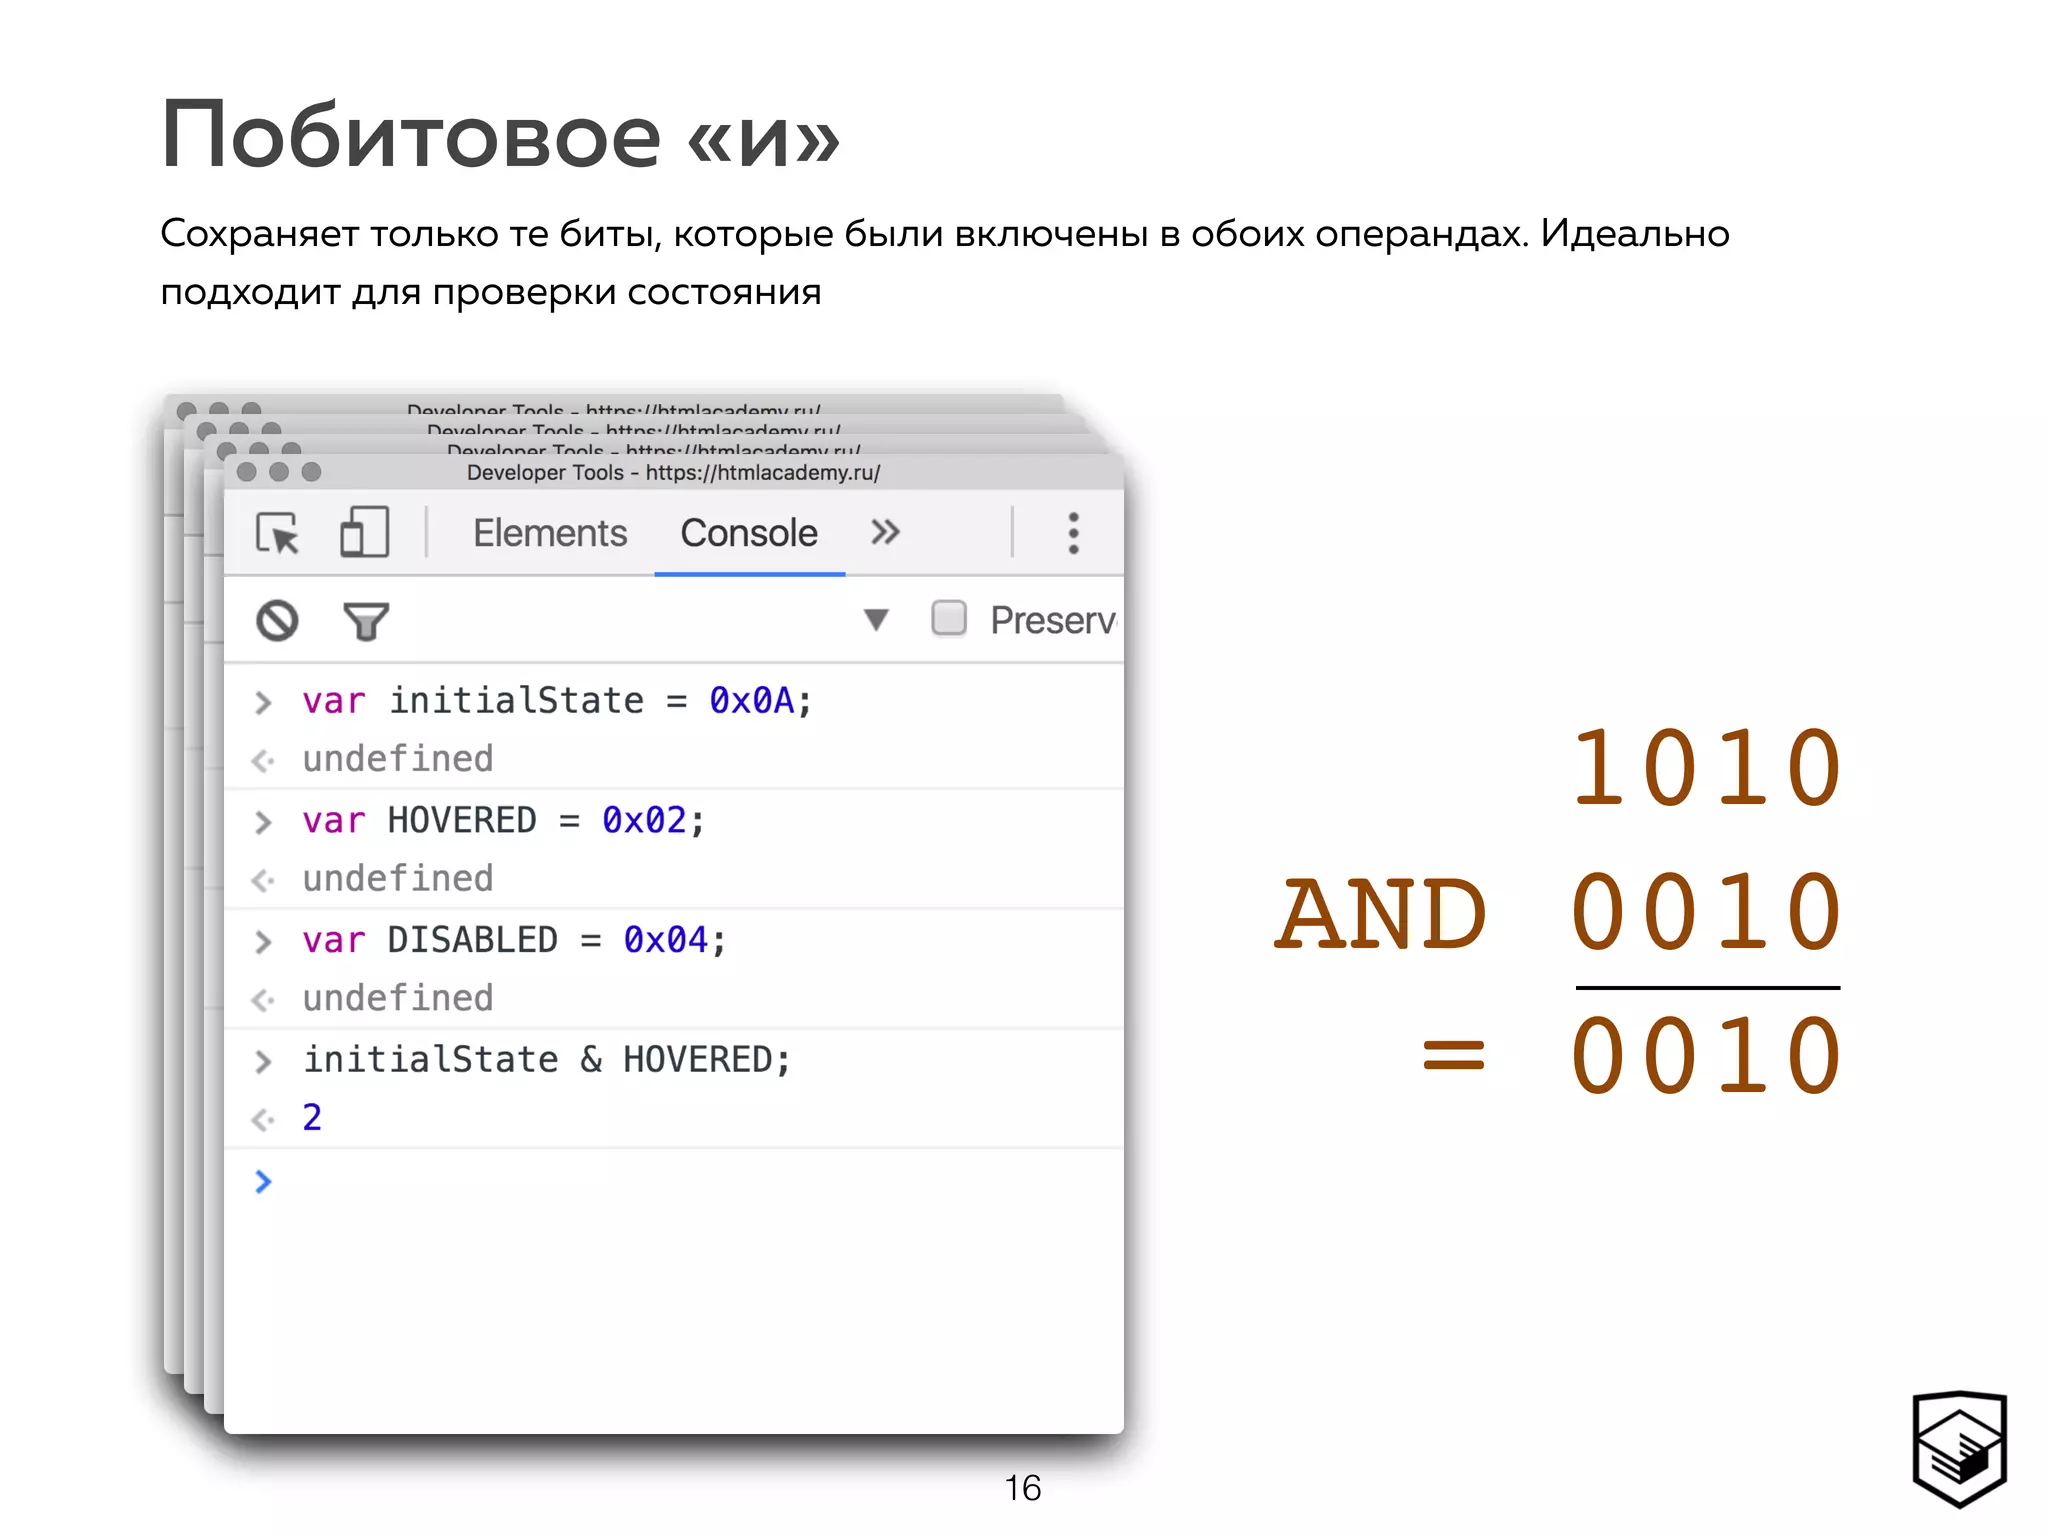The width and height of the screenshot is (2048, 1536).
Task: Click the HTML Academy logo icon
Action: coord(1959,1449)
